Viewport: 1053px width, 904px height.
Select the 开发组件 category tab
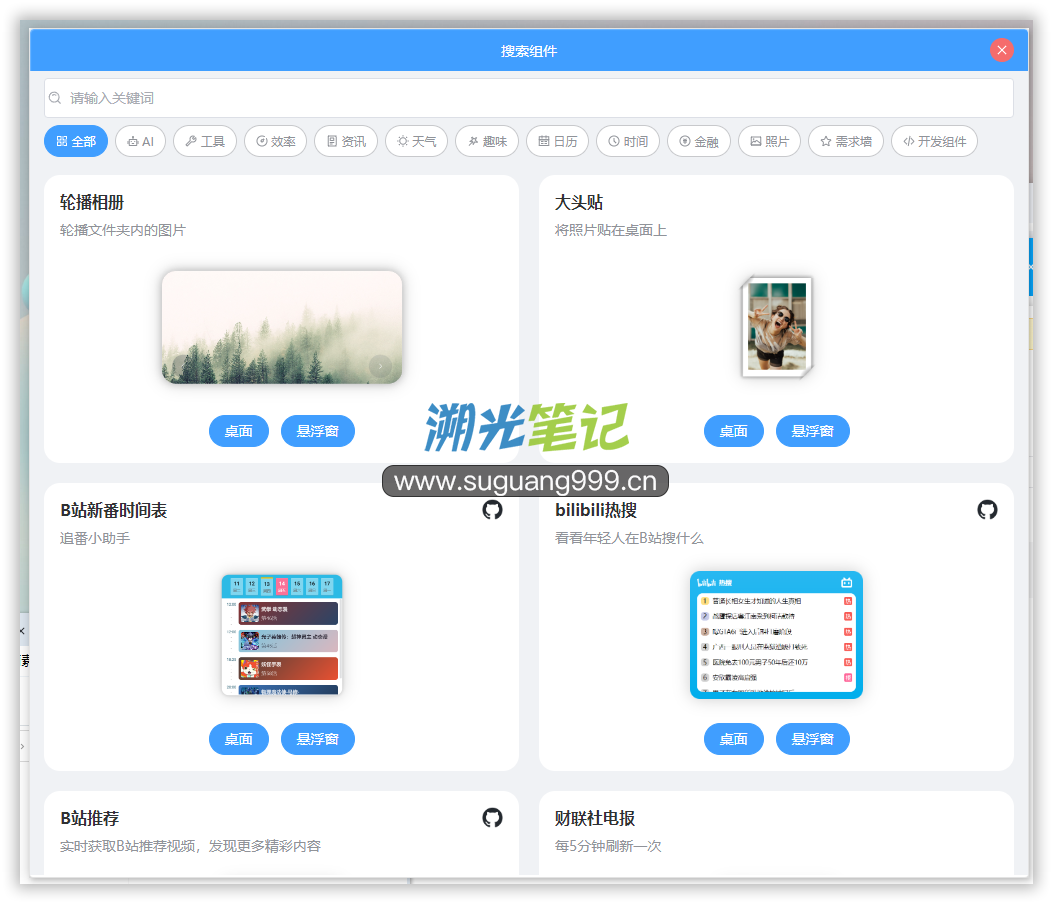(934, 141)
